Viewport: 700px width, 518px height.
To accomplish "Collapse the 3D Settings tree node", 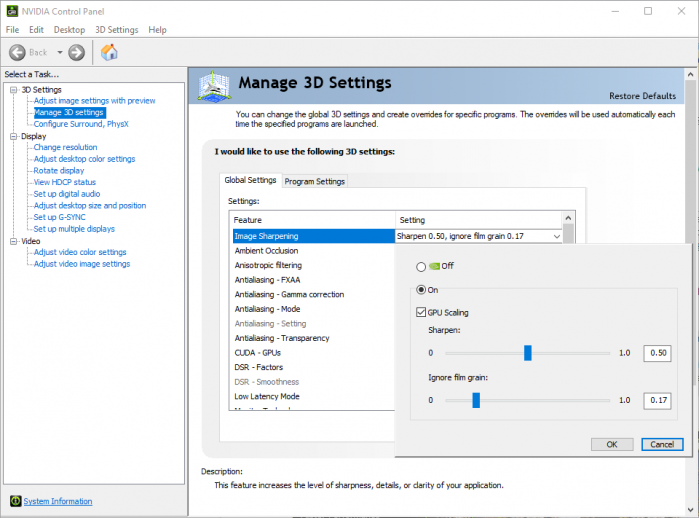I will 14,90.
